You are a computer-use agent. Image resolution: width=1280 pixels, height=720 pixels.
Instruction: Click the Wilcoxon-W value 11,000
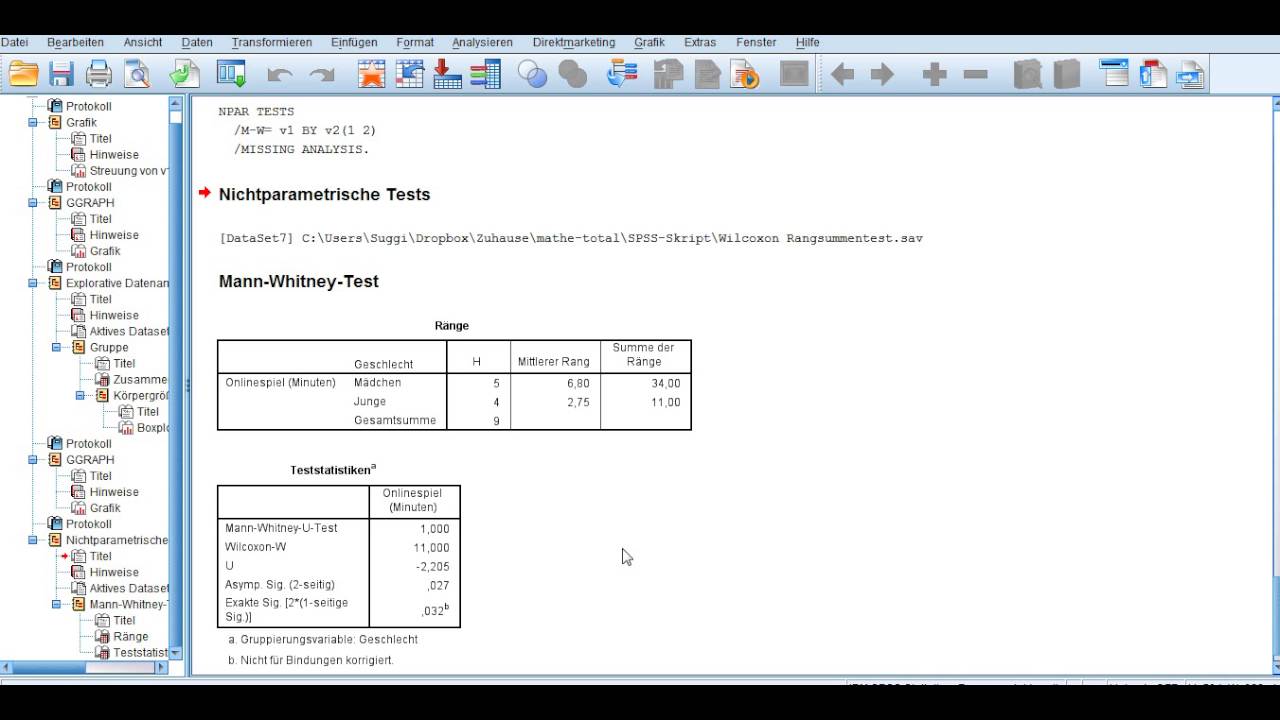click(x=432, y=548)
